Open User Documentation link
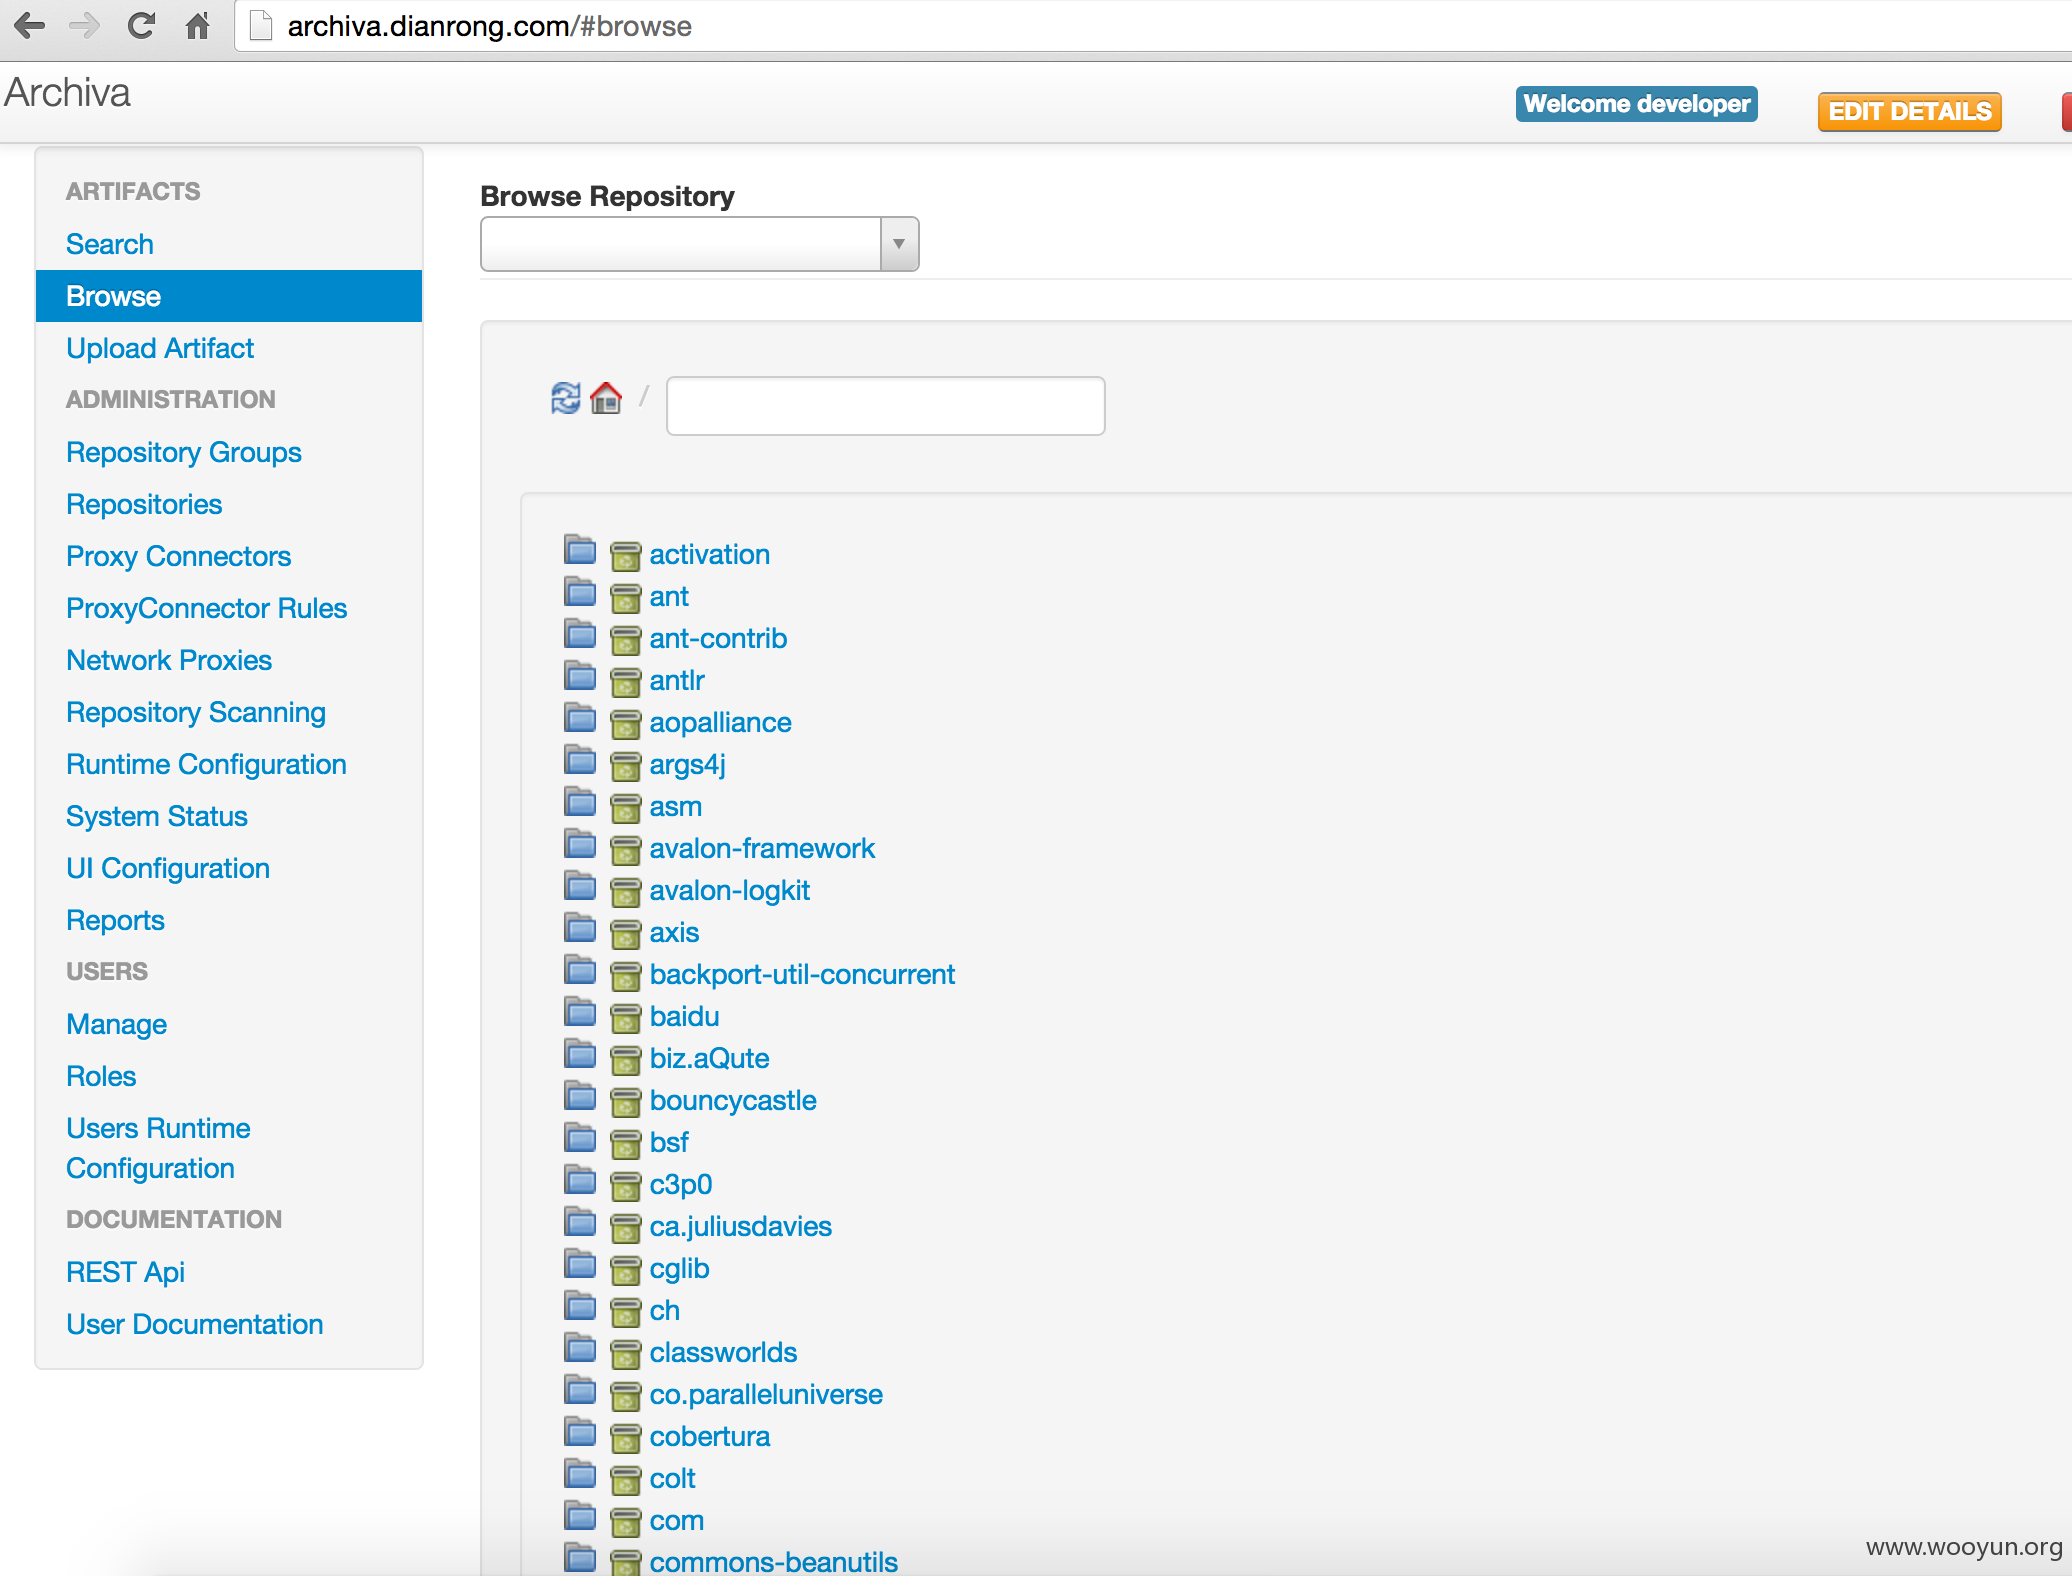Viewport: 2072px width, 1576px height. point(195,1324)
